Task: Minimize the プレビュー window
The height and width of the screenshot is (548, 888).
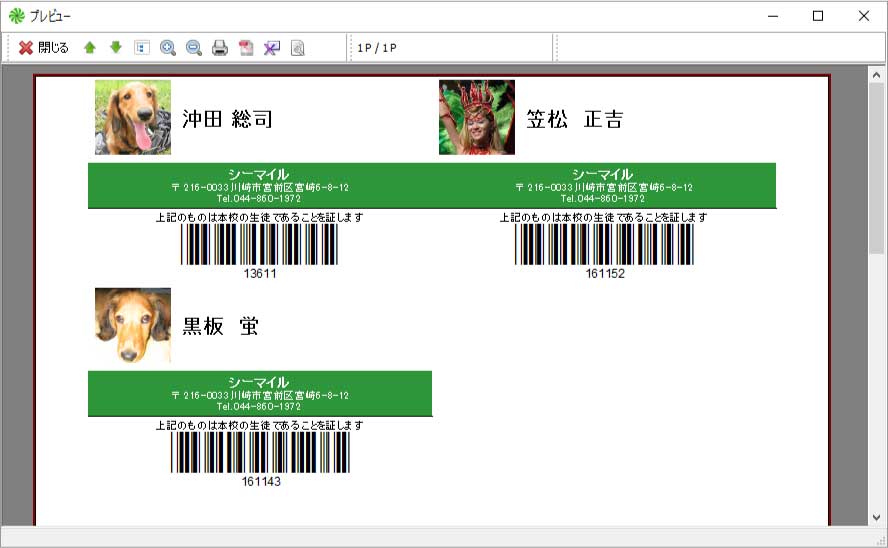Action: (773, 16)
